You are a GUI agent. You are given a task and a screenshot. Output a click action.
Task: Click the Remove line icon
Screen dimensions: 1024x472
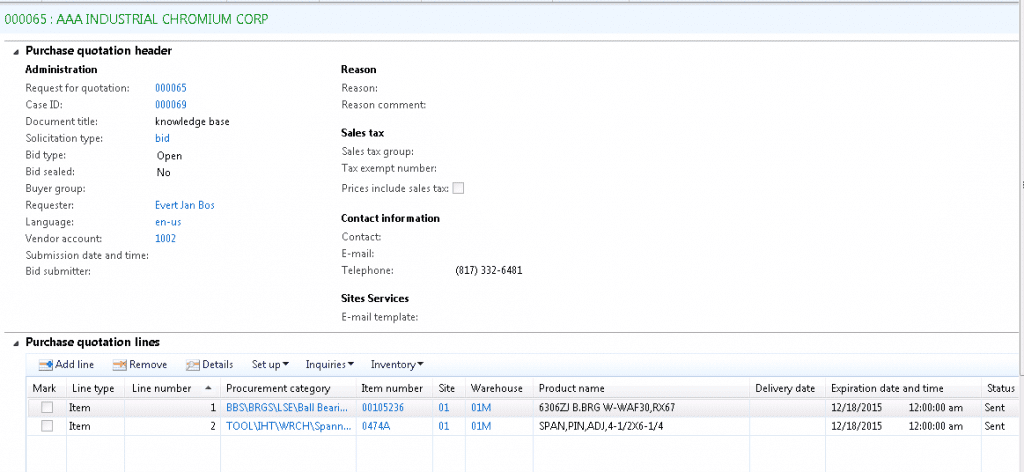[x=119, y=365]
